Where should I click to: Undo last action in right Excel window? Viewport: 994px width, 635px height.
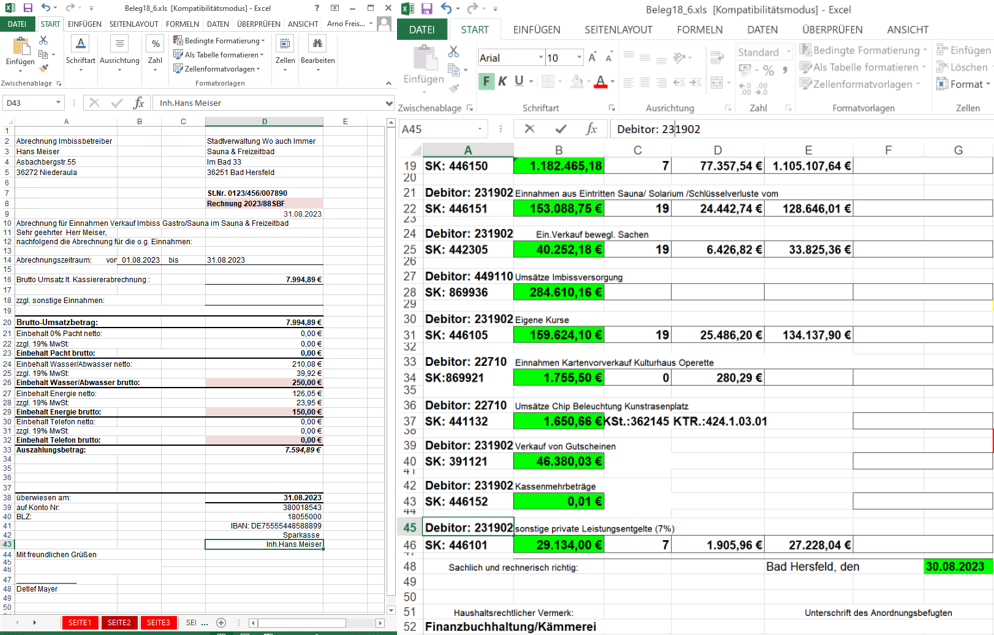pyautogui.click(x=446, y=9)
